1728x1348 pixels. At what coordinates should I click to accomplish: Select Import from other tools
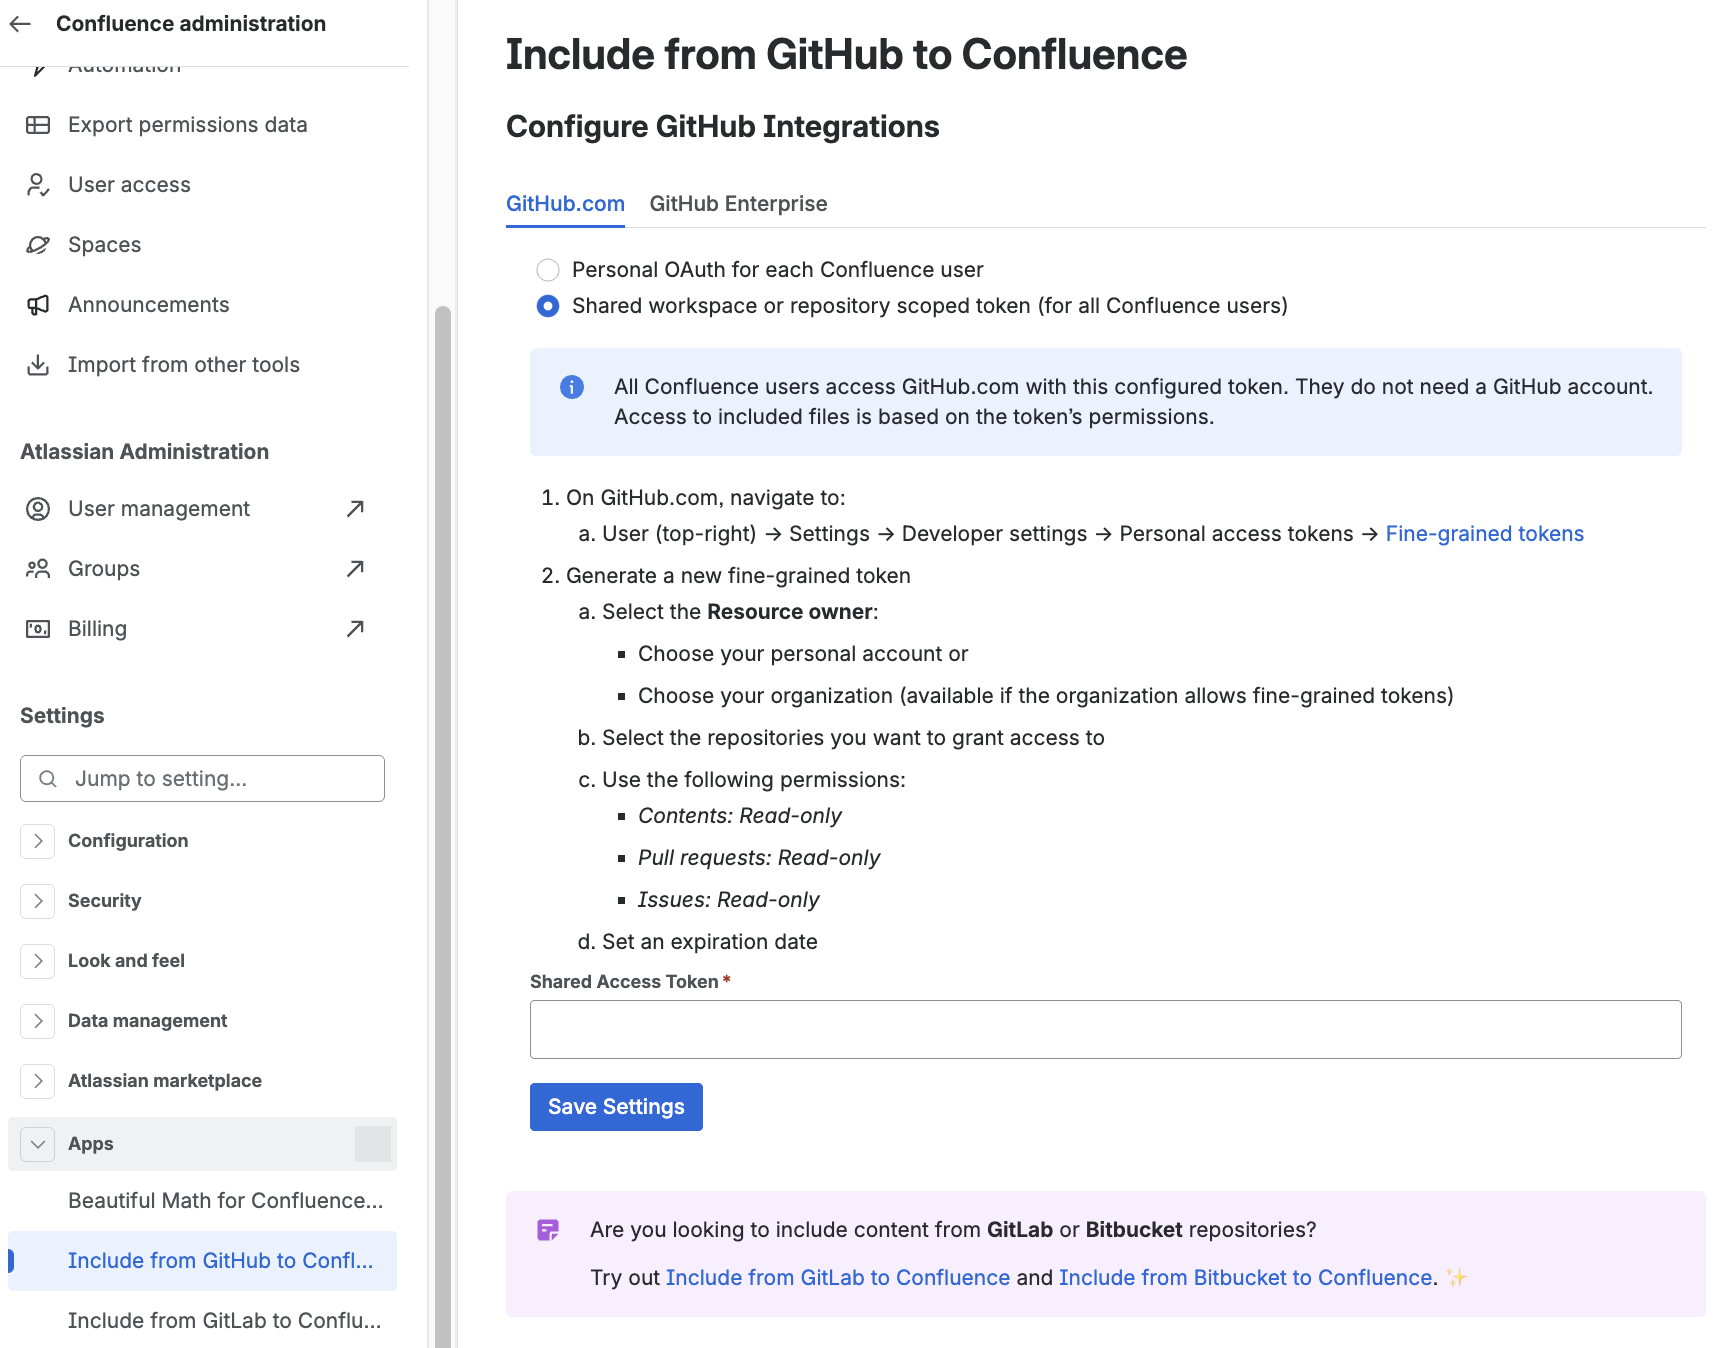click(x=183, y=364)
